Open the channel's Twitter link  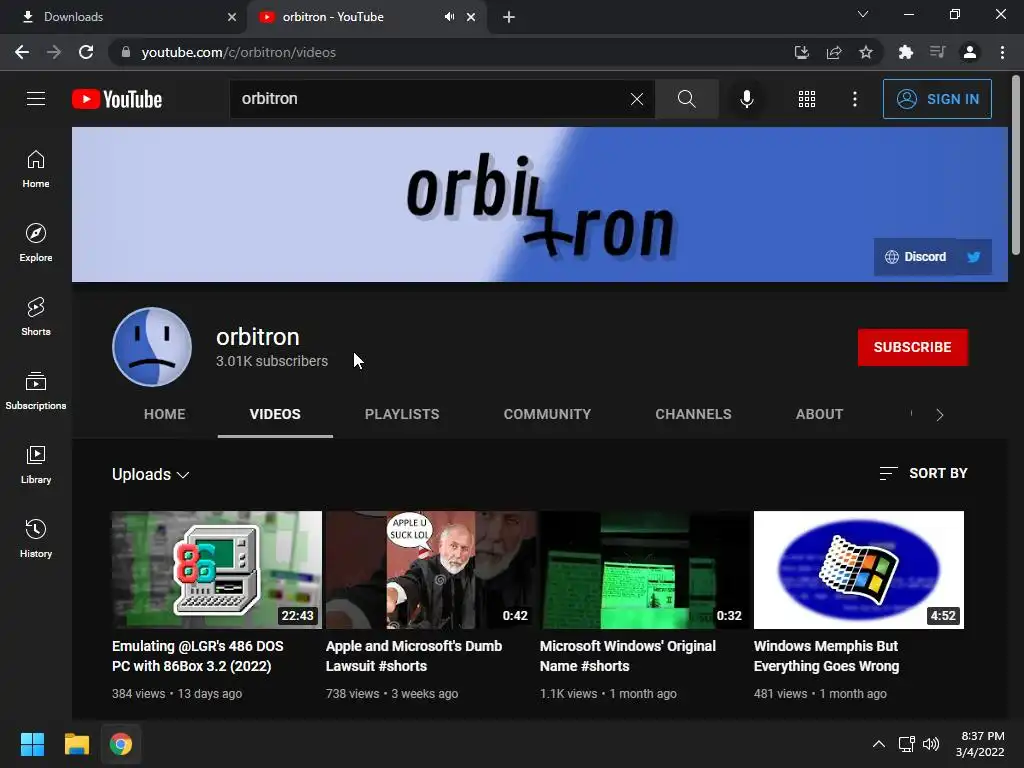click(974, 257)
